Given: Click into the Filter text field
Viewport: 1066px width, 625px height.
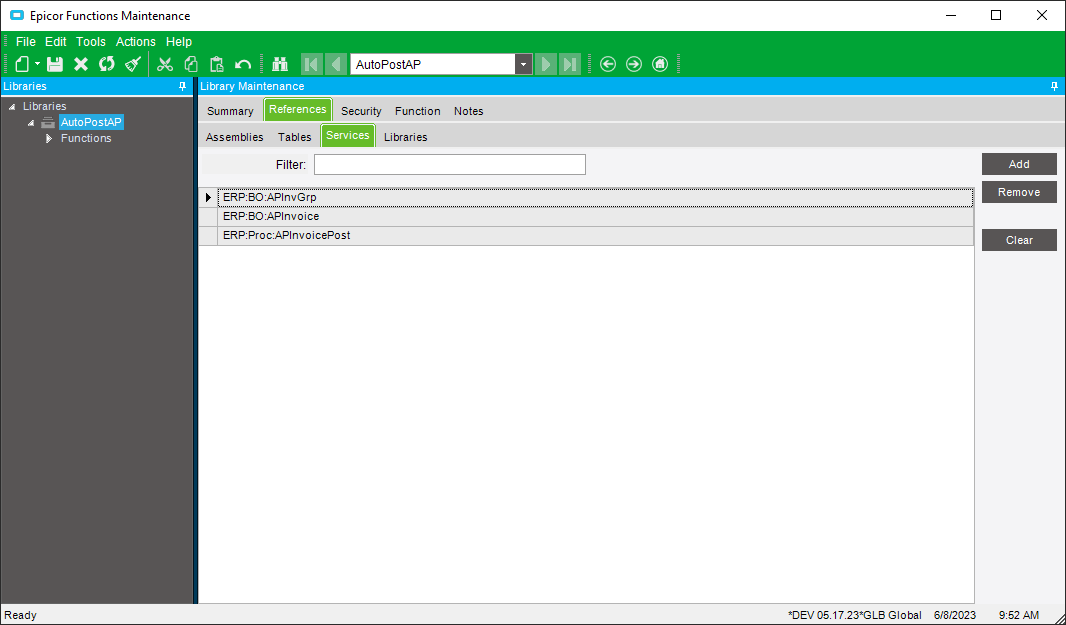Looking at the screenshot, I should [449, 165].
